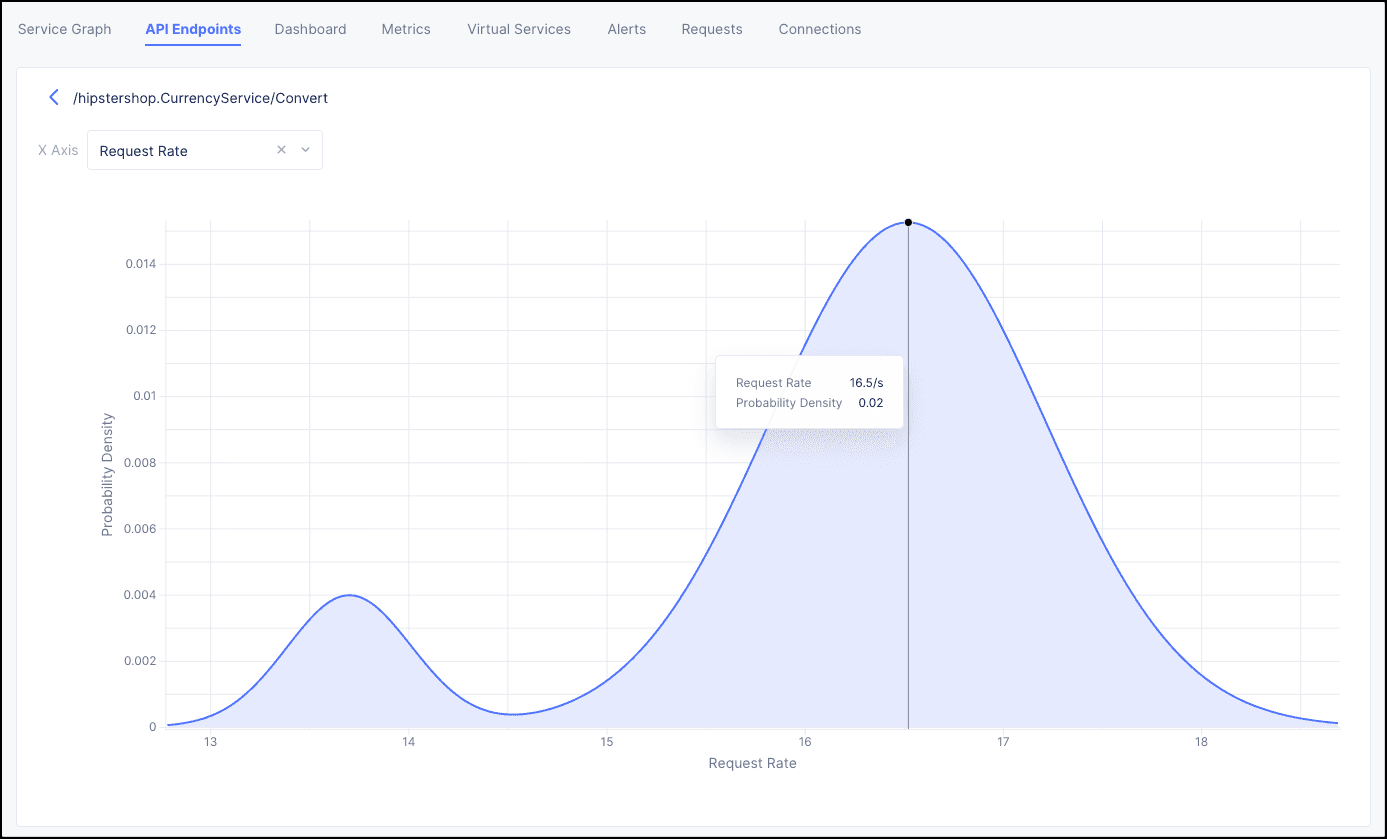
Task: Clear the Request Rate selection with the X
Action: click(x=281, y=150)
